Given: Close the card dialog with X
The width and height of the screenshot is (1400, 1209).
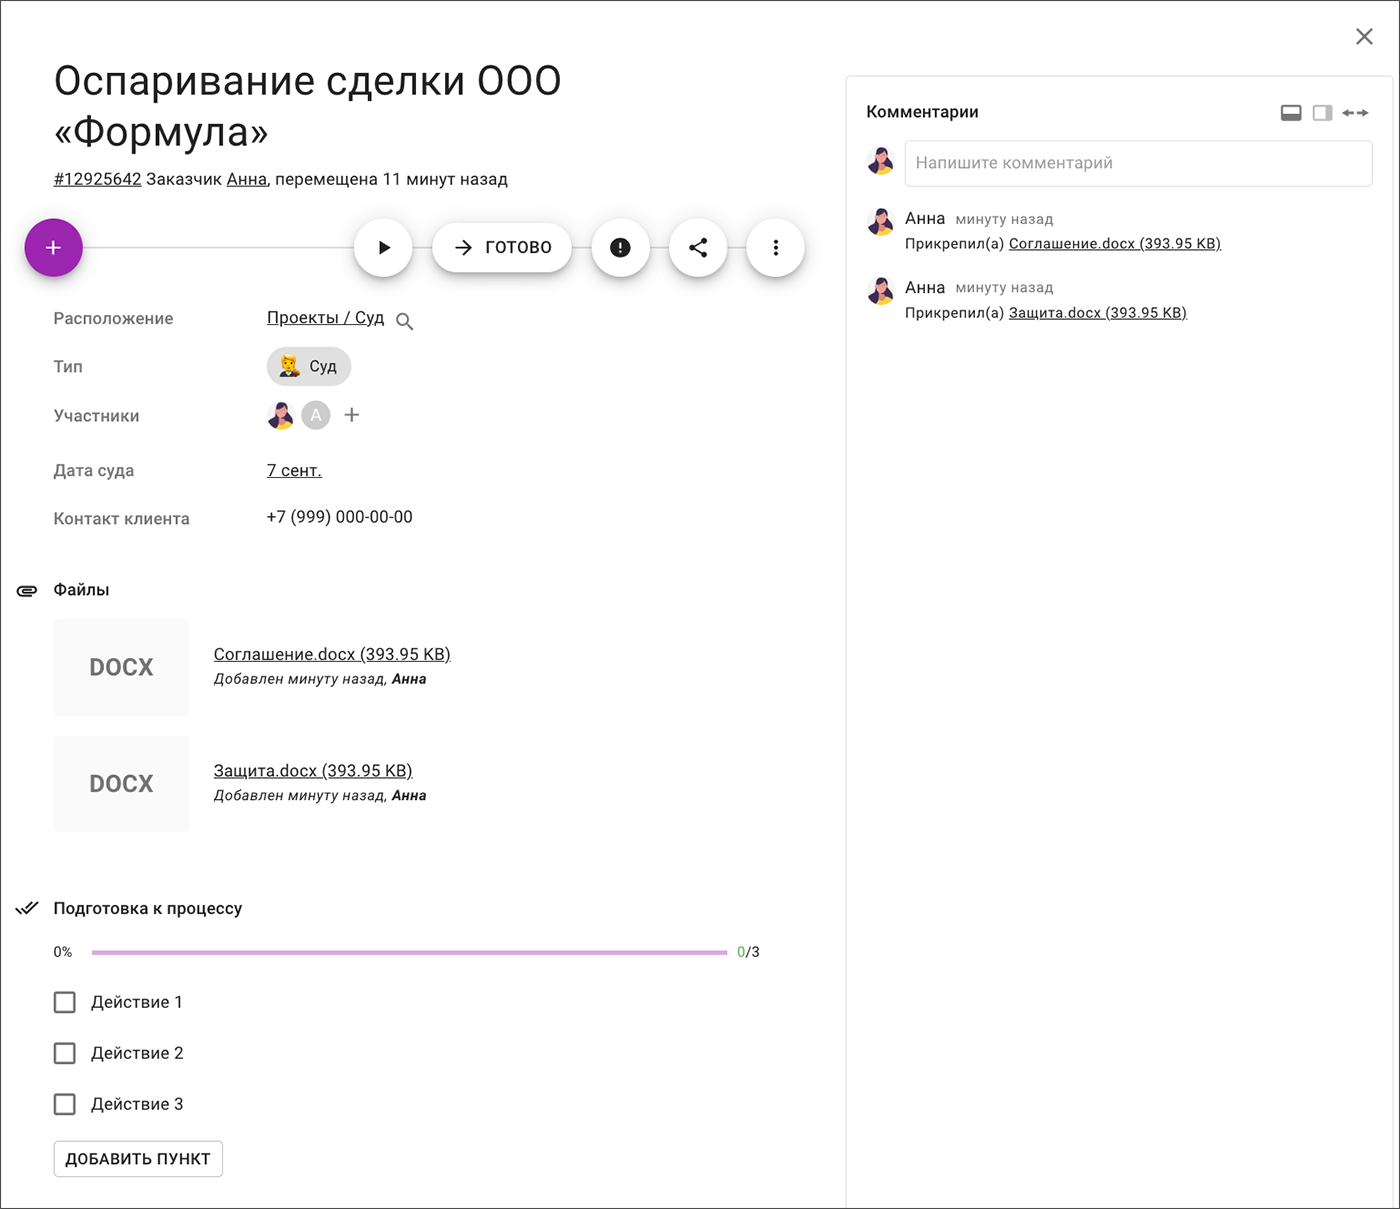Looking at the screenshot, I should pos(1364,37).
